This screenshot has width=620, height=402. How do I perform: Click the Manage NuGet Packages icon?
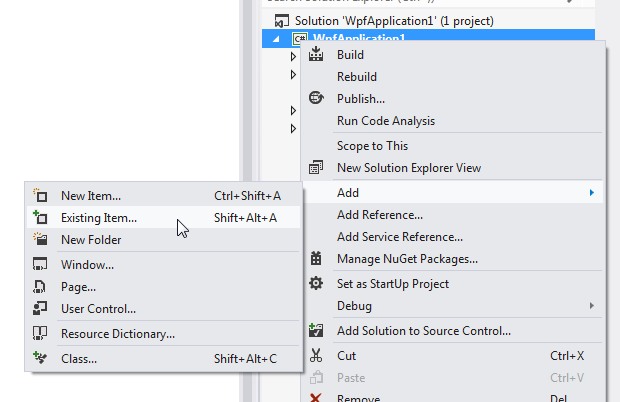[x=317, y=258]
